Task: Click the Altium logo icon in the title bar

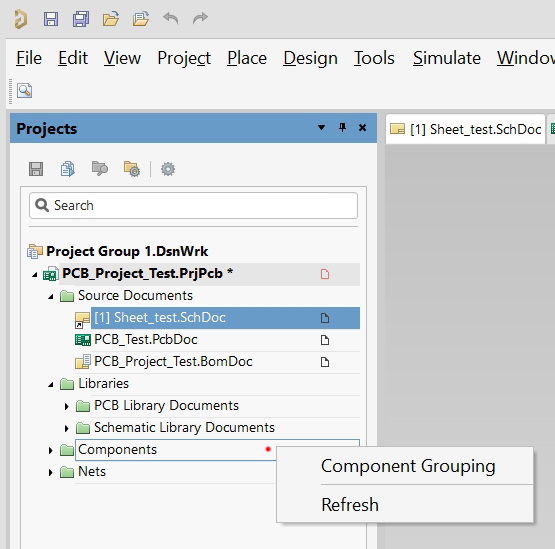Action: 21,19
